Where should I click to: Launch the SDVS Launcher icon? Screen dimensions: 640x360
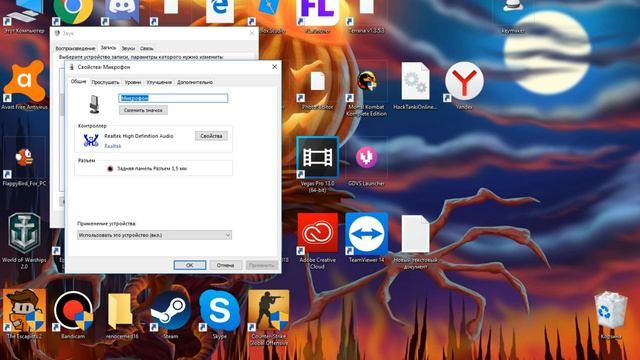366,157
